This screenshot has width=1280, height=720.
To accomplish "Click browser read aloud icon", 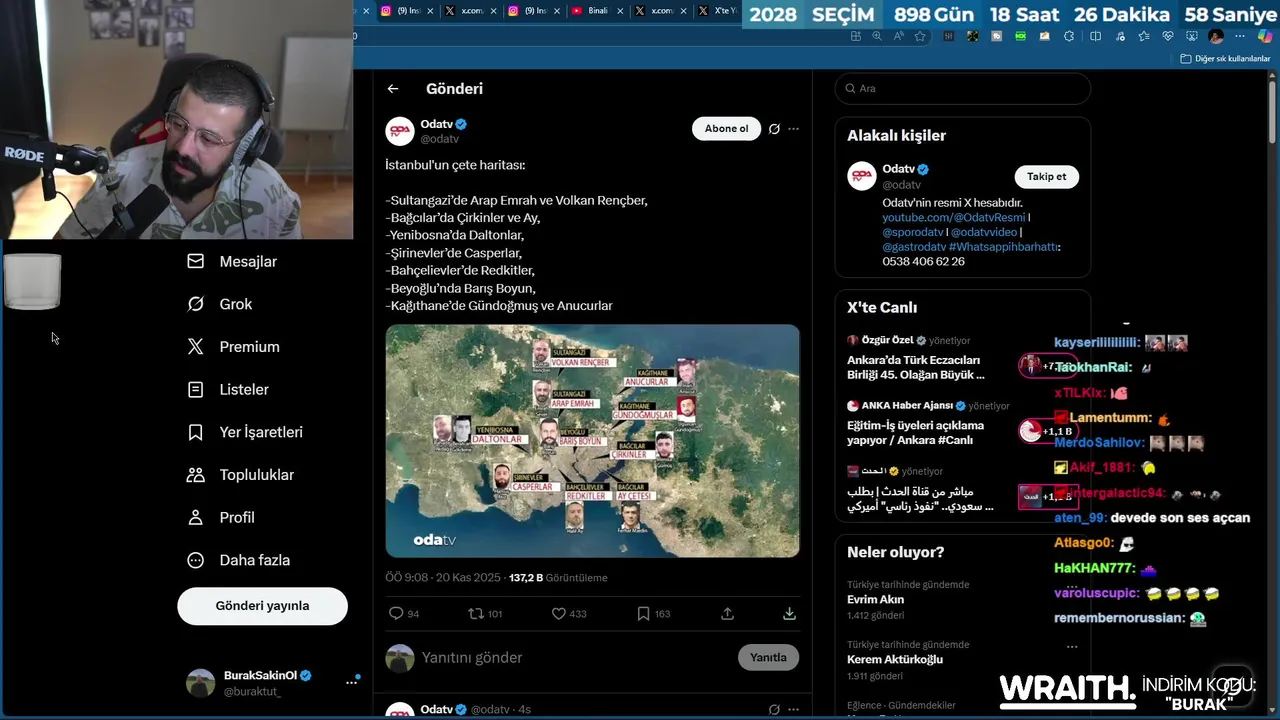I will [898, 36].
